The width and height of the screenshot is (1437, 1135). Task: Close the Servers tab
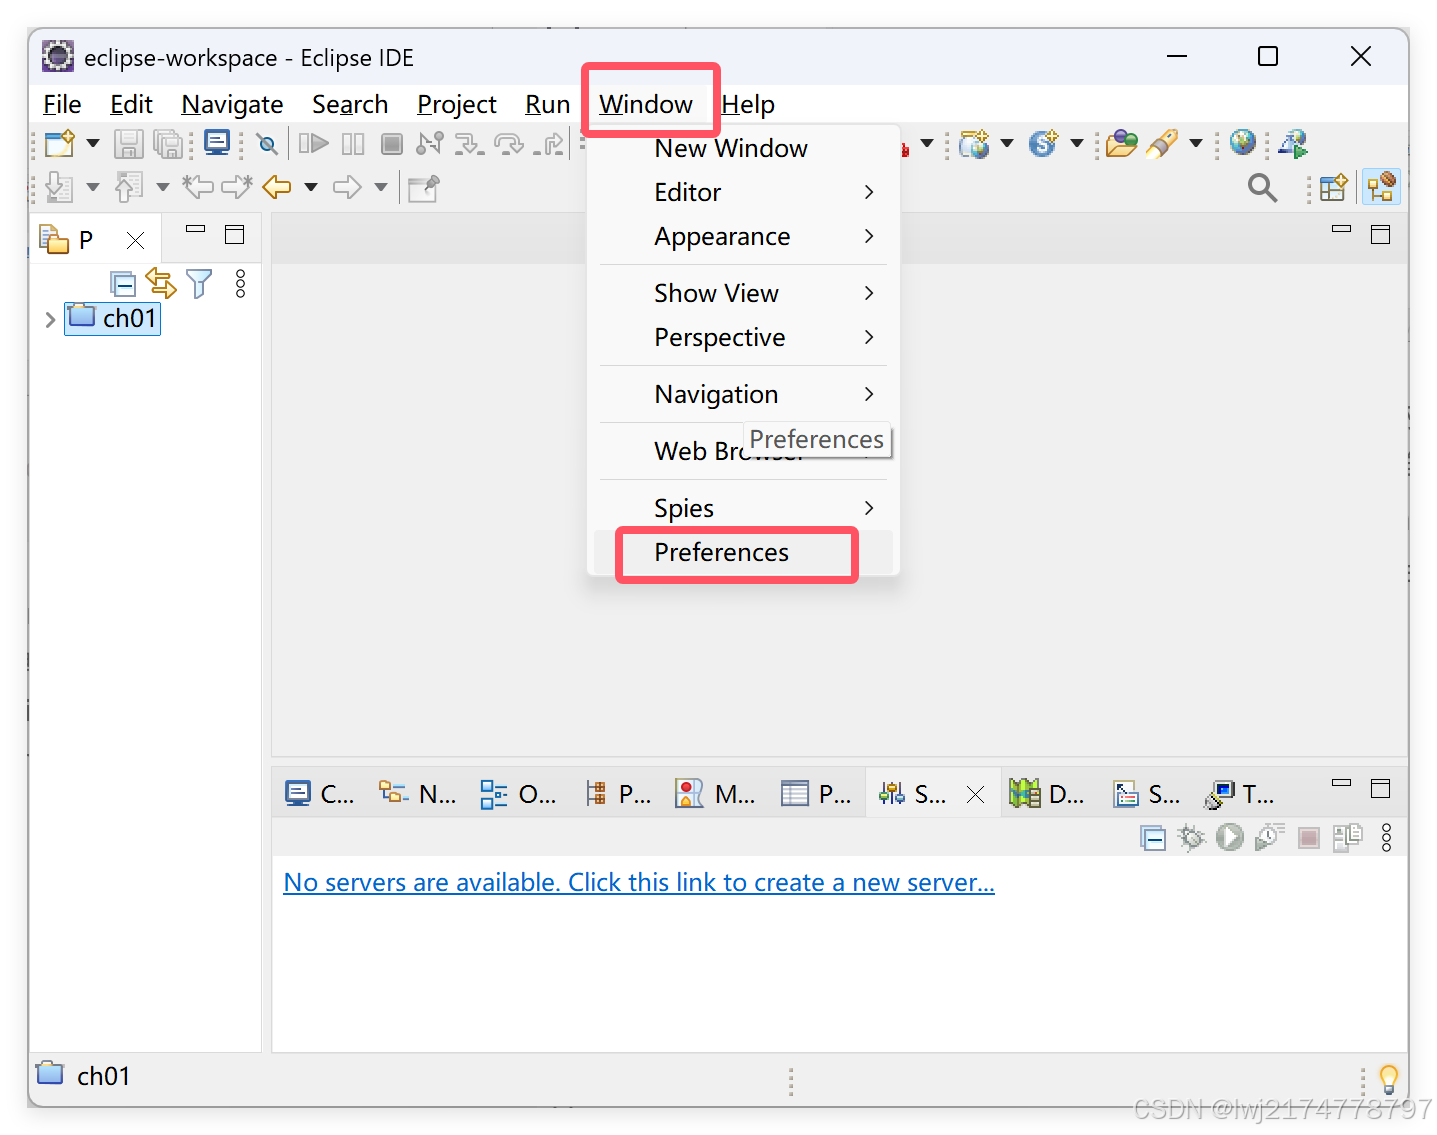point(975,794)
